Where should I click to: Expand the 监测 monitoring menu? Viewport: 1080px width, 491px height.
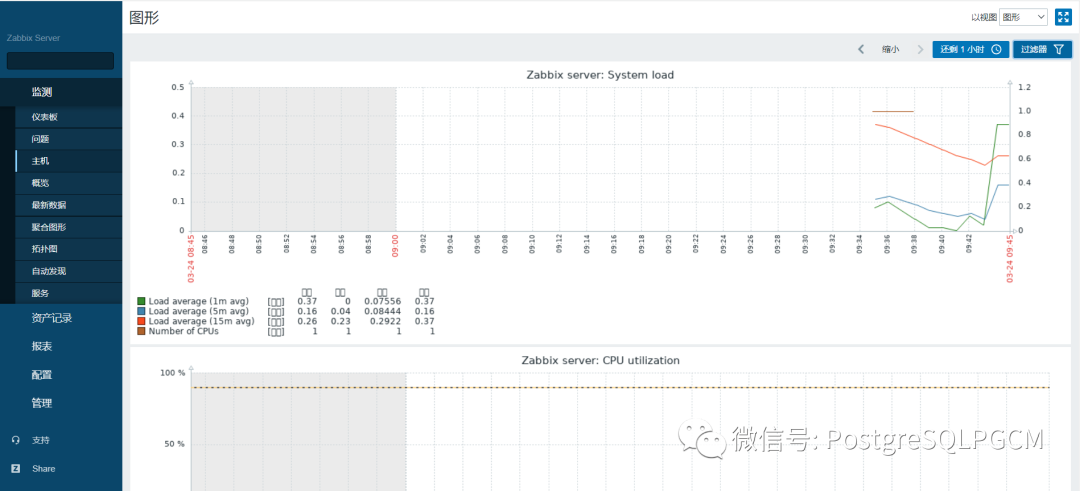(61, 92)
